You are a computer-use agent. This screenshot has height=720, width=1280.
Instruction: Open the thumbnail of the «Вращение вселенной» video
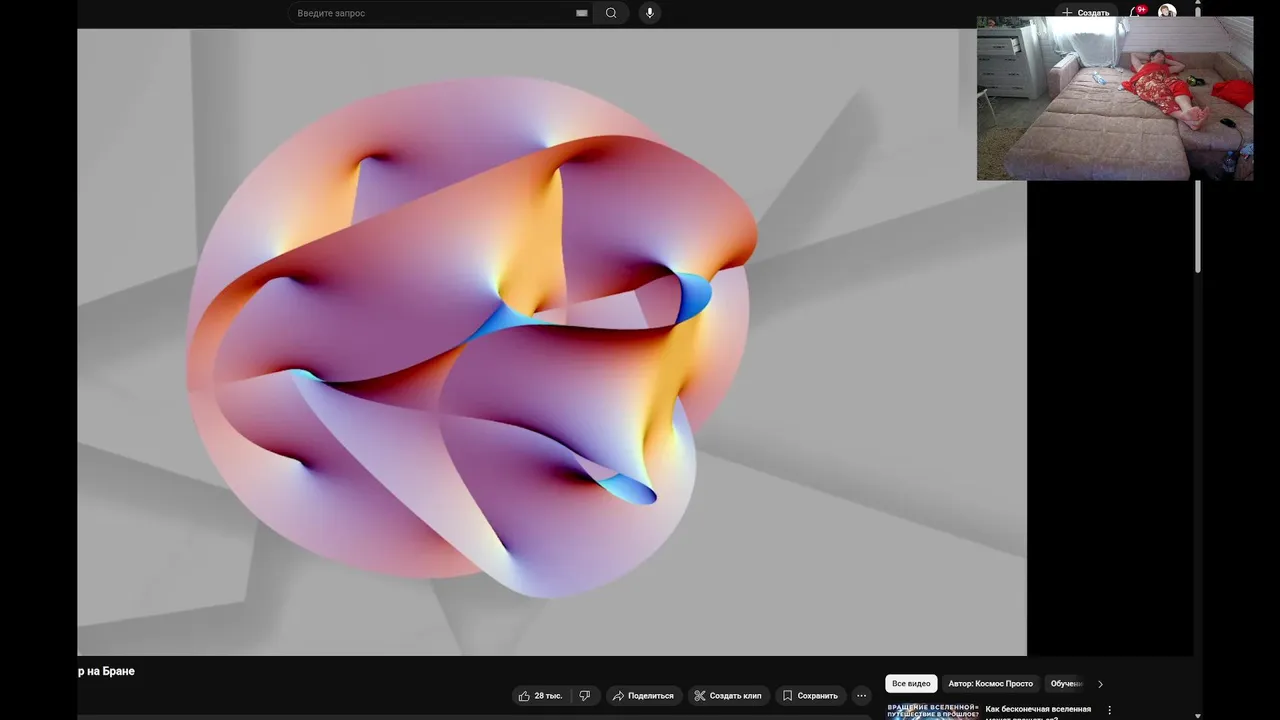(x=932, y=711)
